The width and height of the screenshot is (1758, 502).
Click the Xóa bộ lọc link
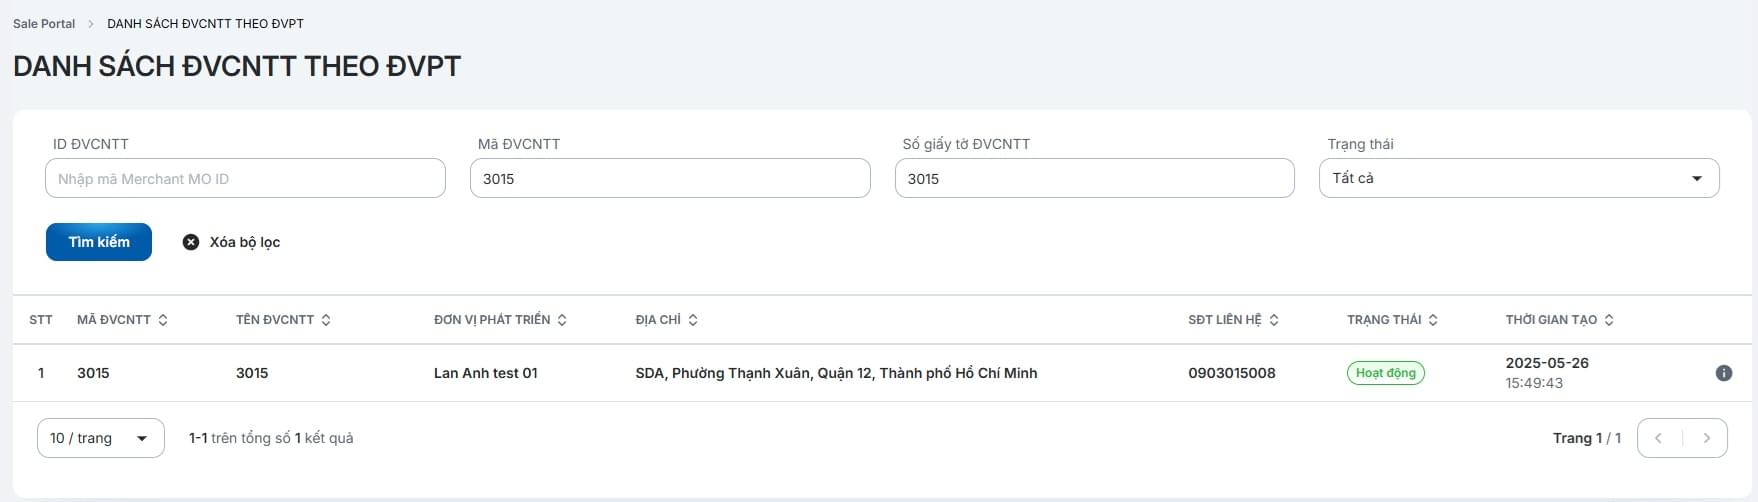pos(245,242)
